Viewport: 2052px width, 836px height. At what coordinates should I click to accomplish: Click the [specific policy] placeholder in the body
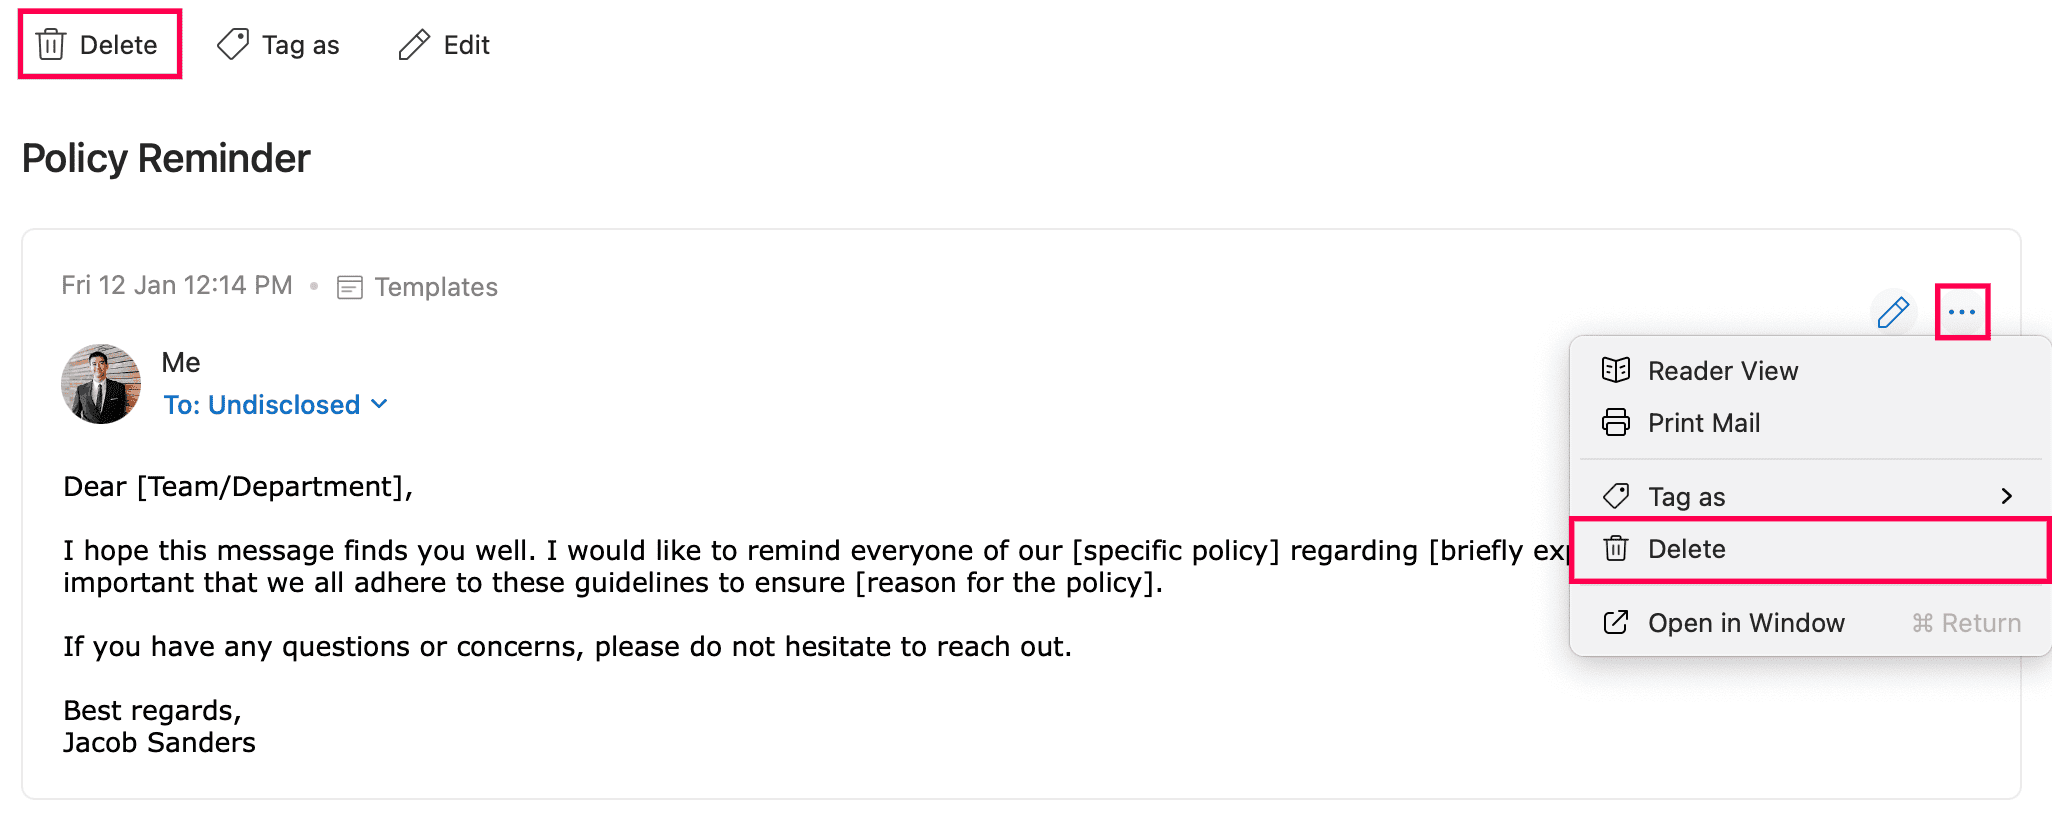tap(1175, 551)
